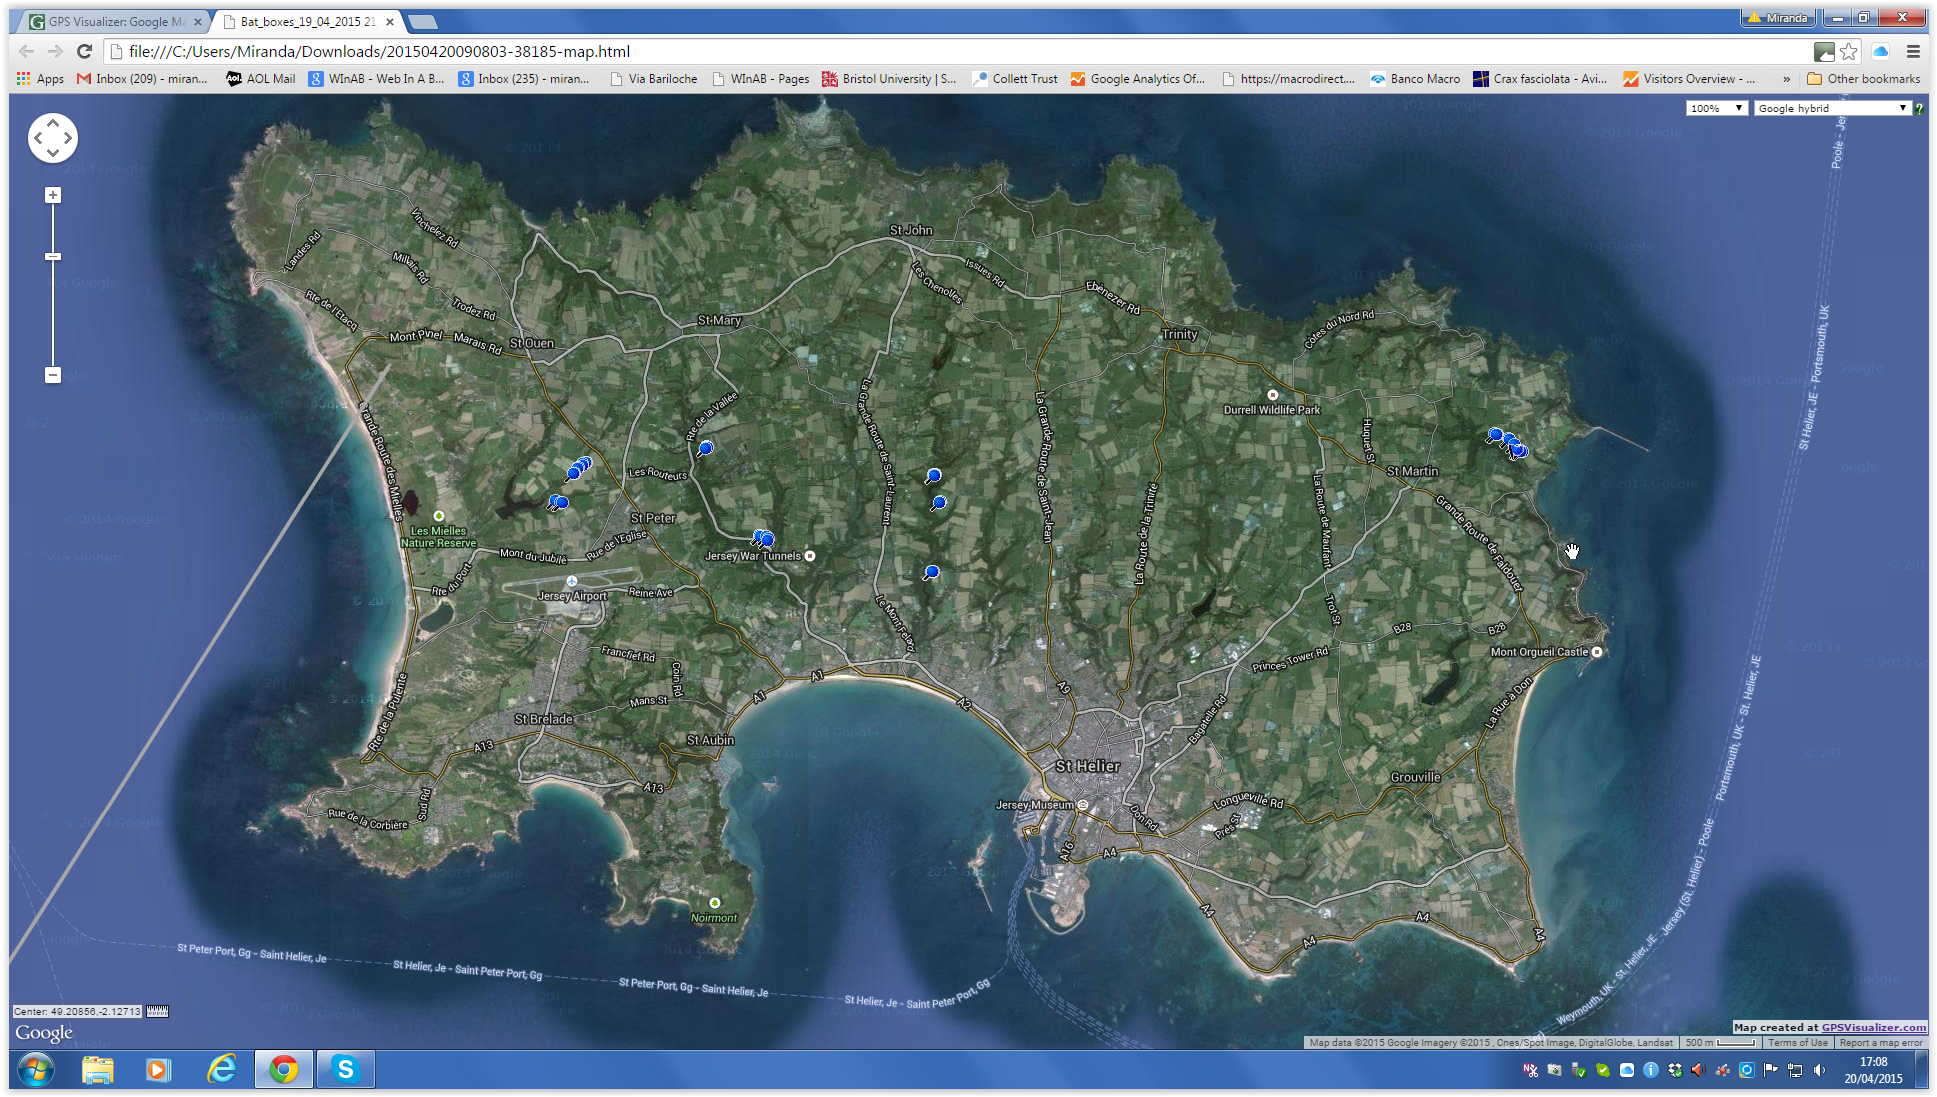Screen dimensions: 1937x1097
Task: Click the Noirmont point marker
Action: click(714, 903)
